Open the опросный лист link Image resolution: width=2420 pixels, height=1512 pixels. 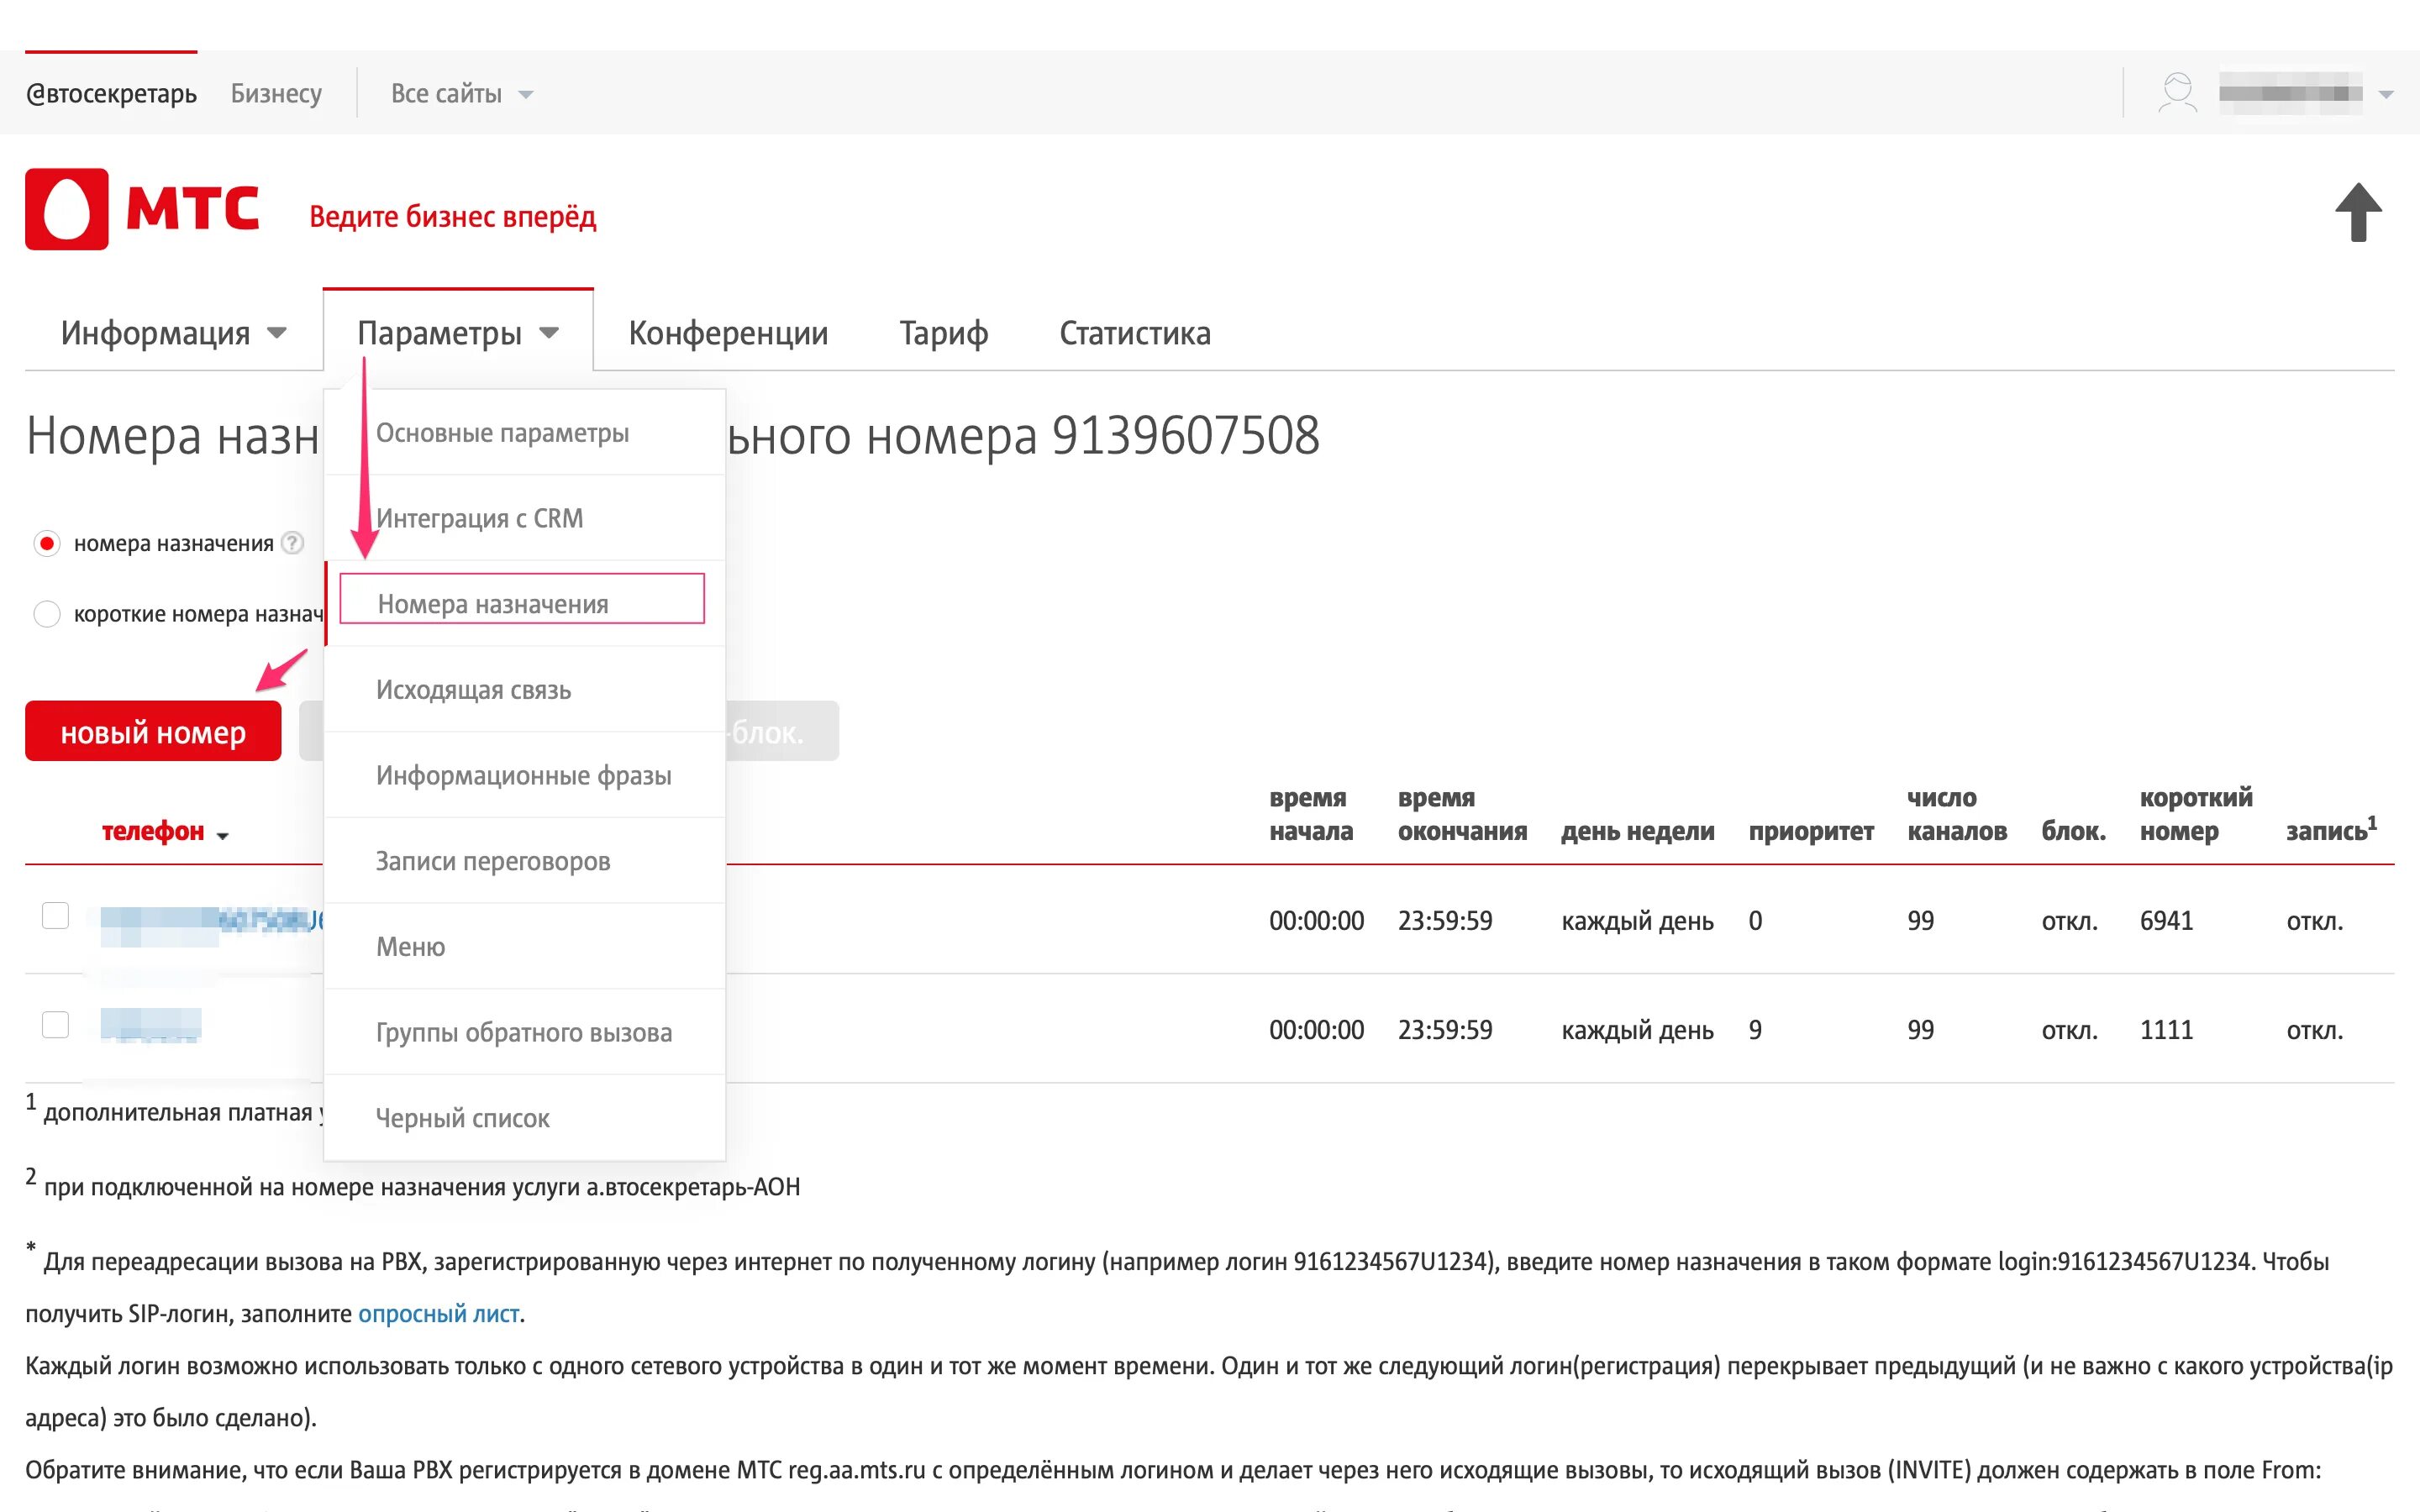point(439,1313)
